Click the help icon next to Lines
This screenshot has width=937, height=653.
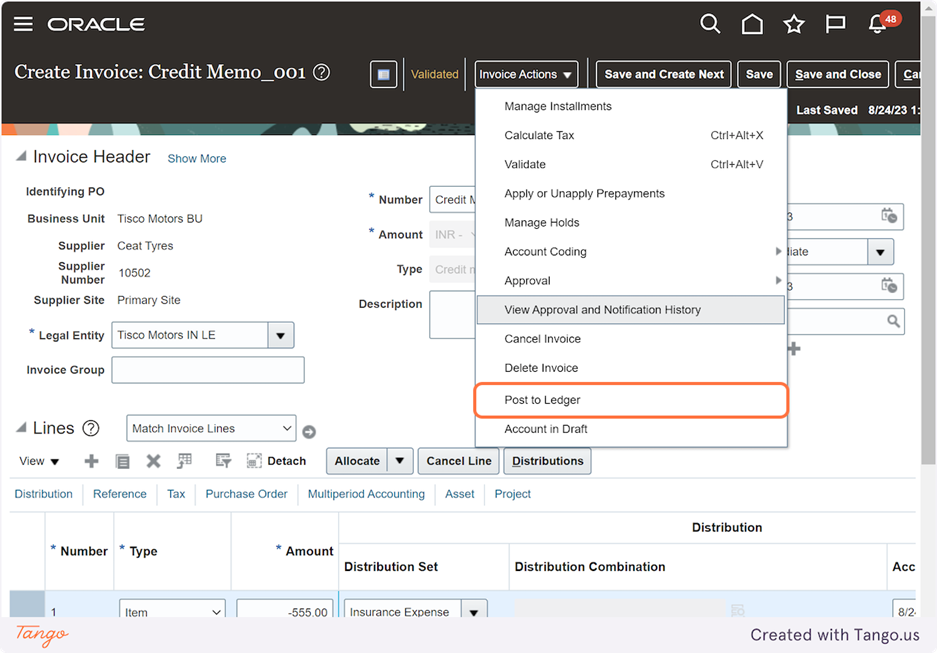(x=91, y=428)
